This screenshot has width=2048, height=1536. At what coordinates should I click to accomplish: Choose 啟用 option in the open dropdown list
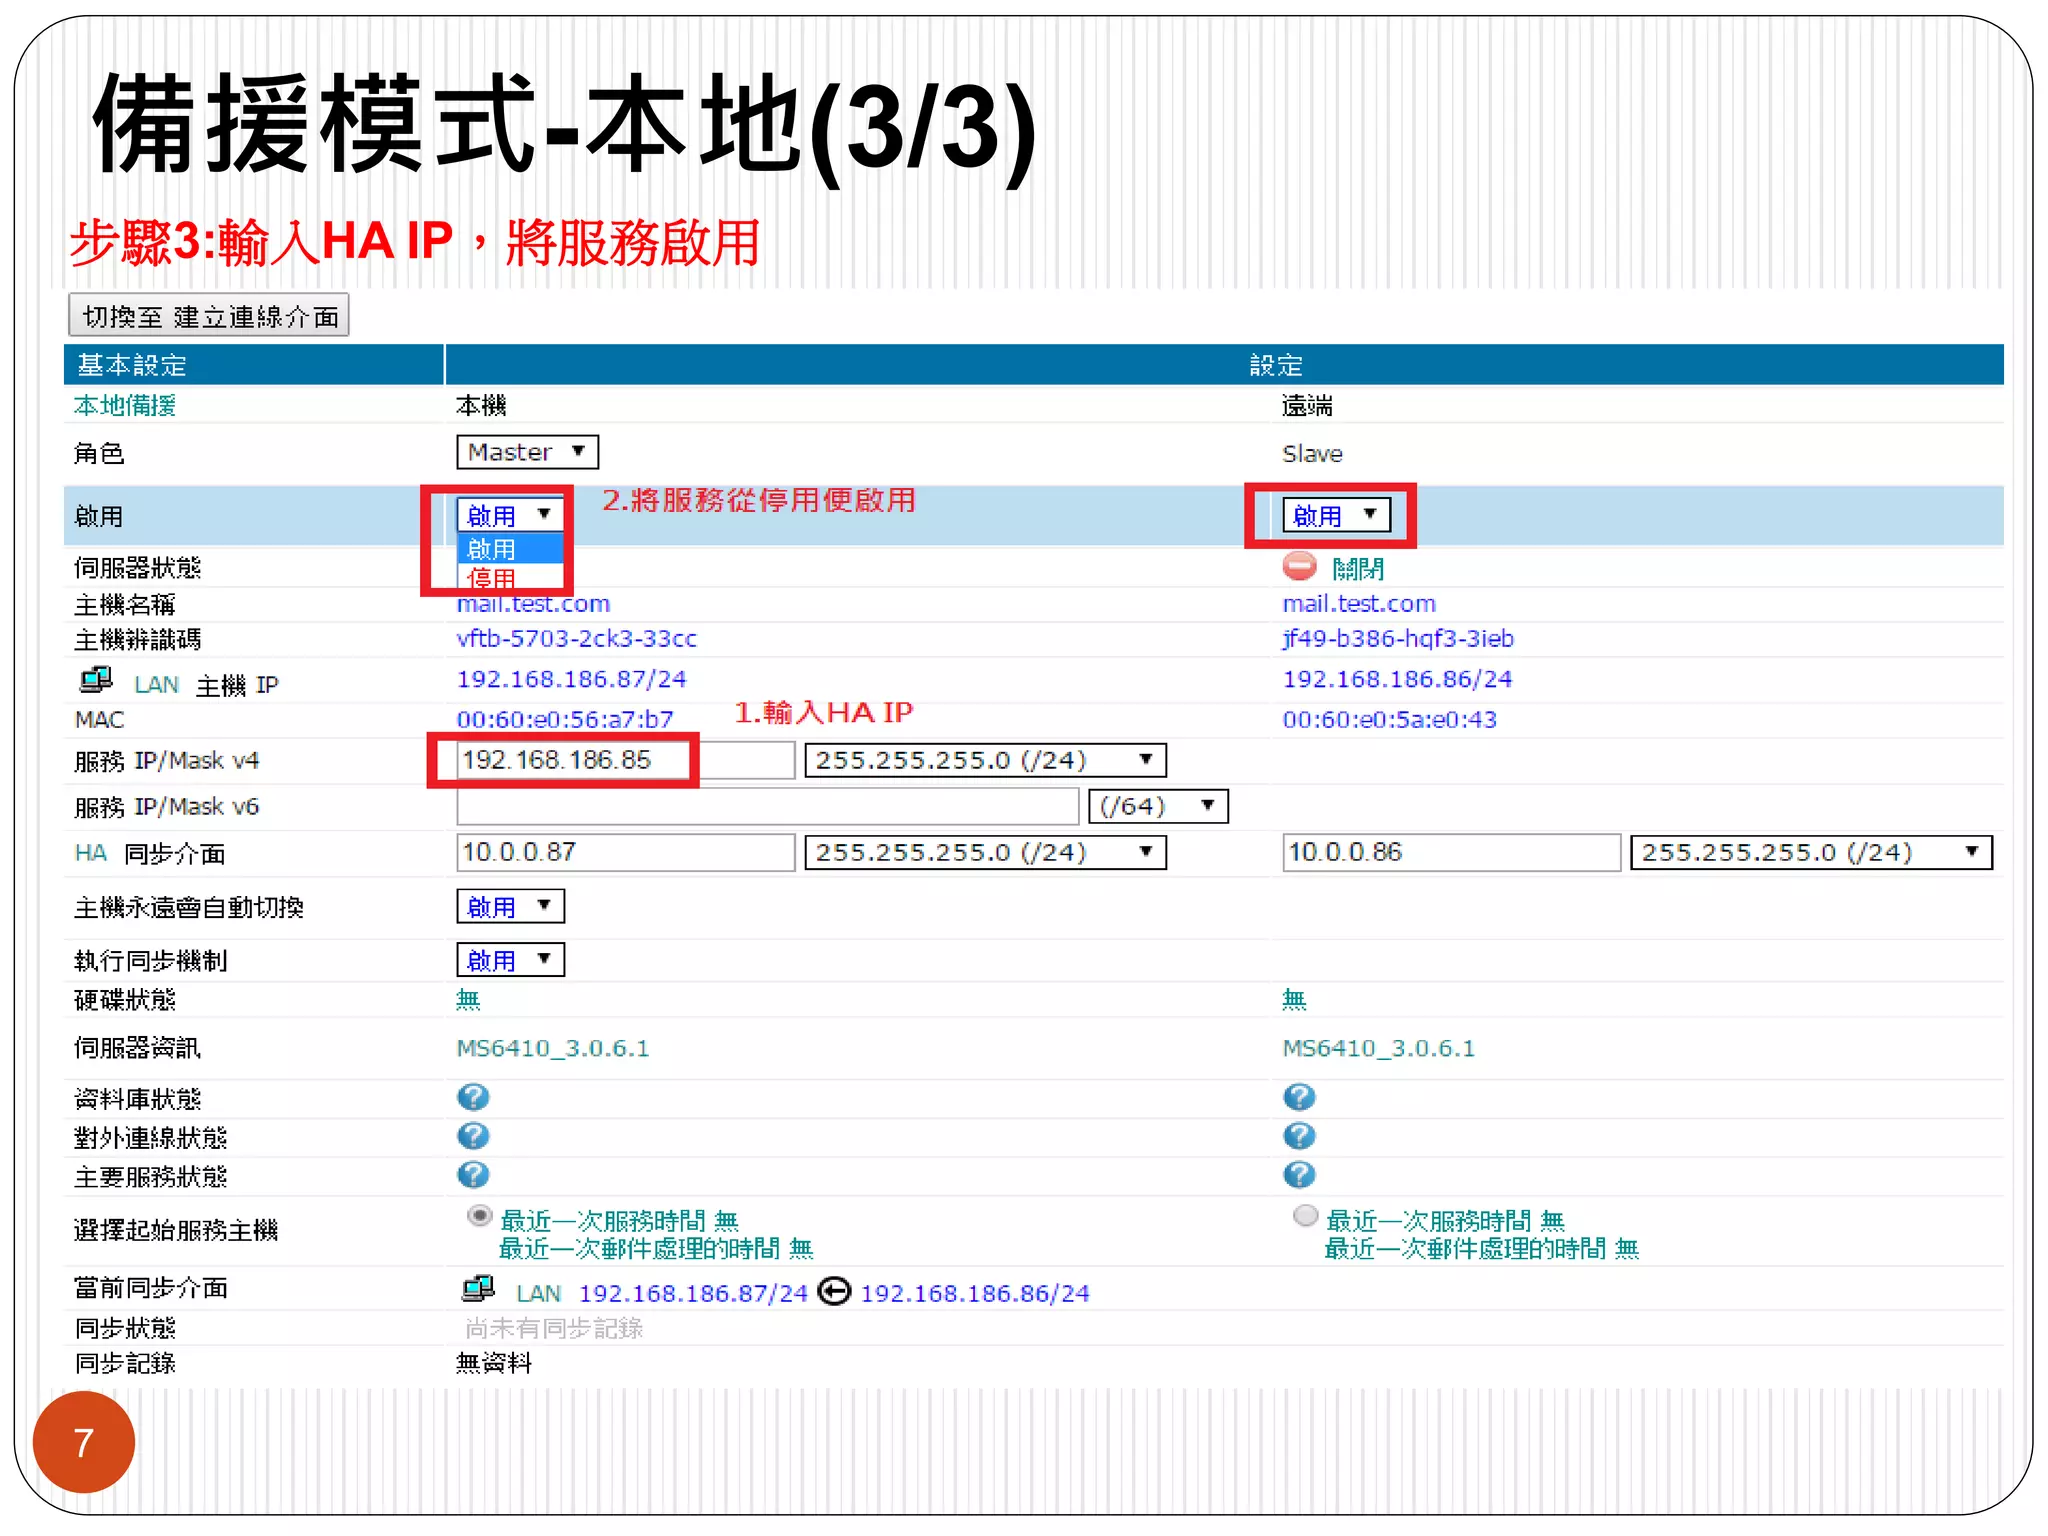pyautogui.click(x=510, y=549)
